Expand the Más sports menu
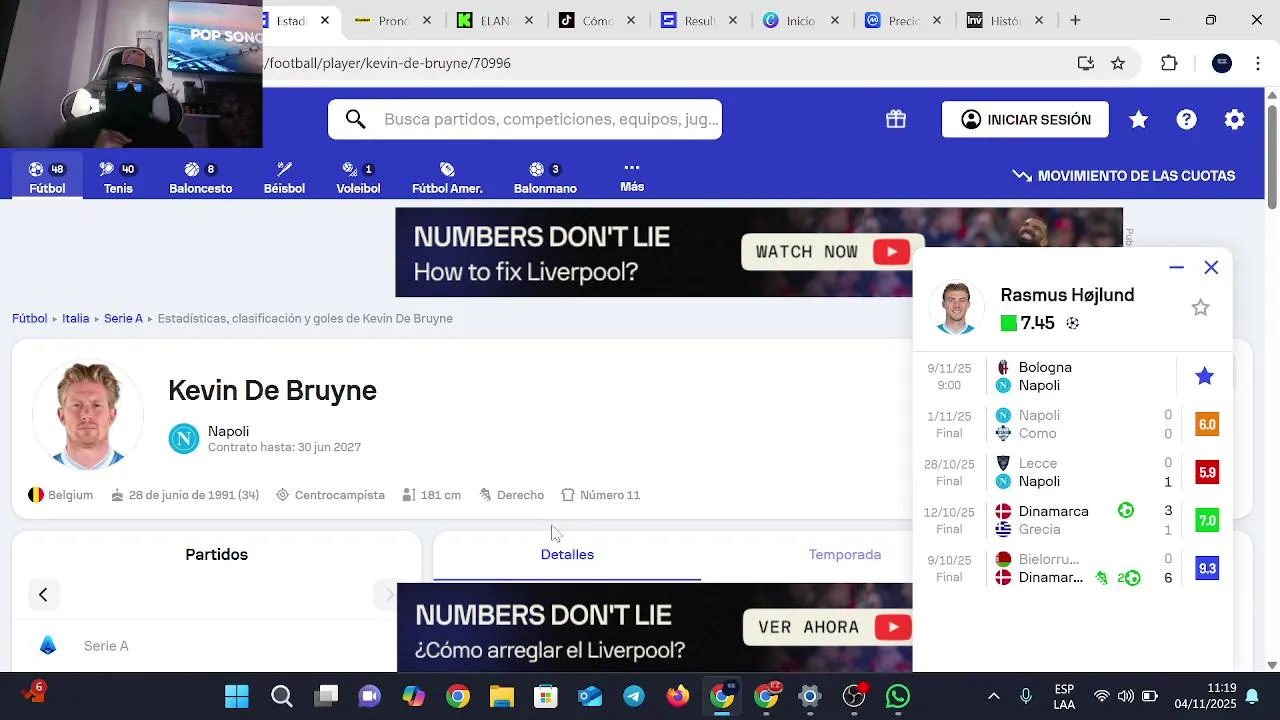Screen dimensions: 1280x720 pyautogui.click(x=632, y=177)
